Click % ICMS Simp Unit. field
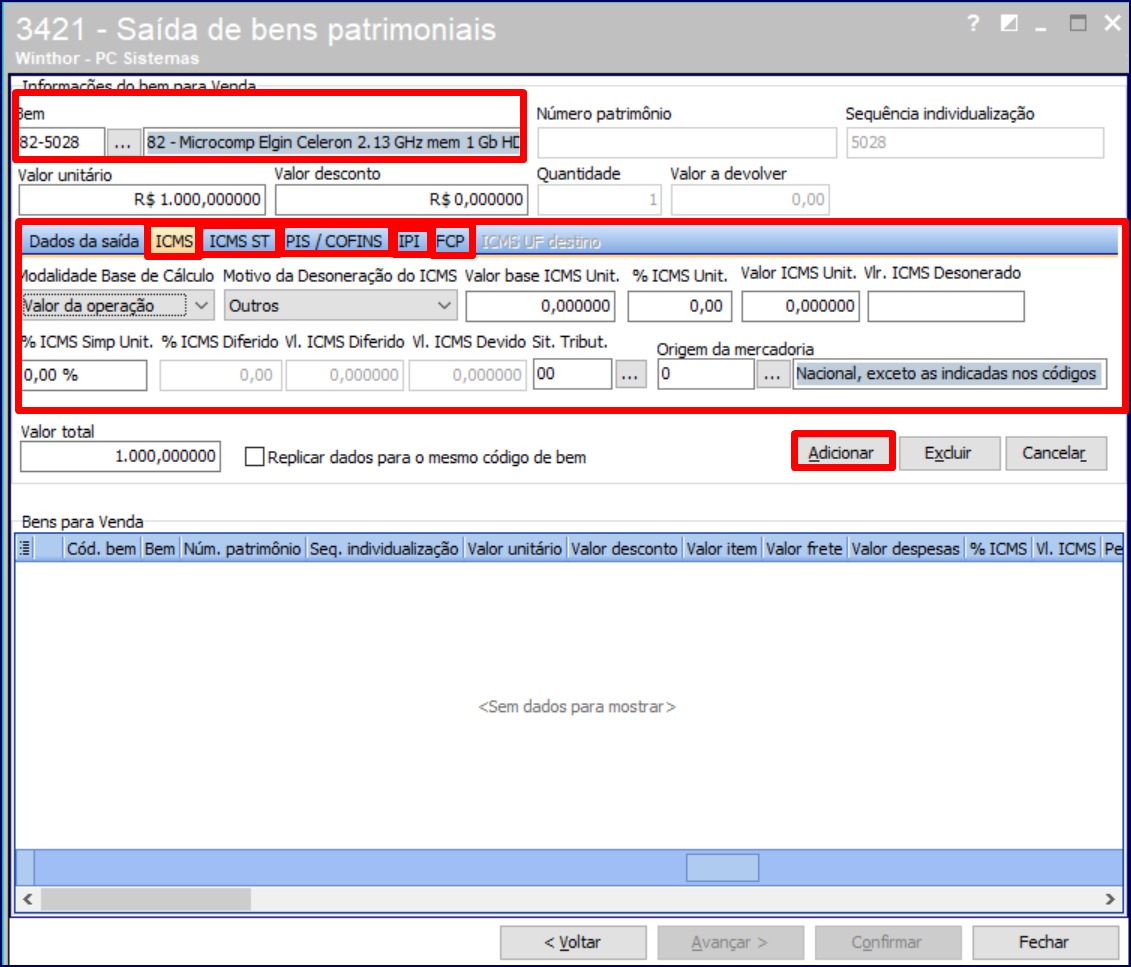Screen dimensions: 1131x967 pos(84,375)
